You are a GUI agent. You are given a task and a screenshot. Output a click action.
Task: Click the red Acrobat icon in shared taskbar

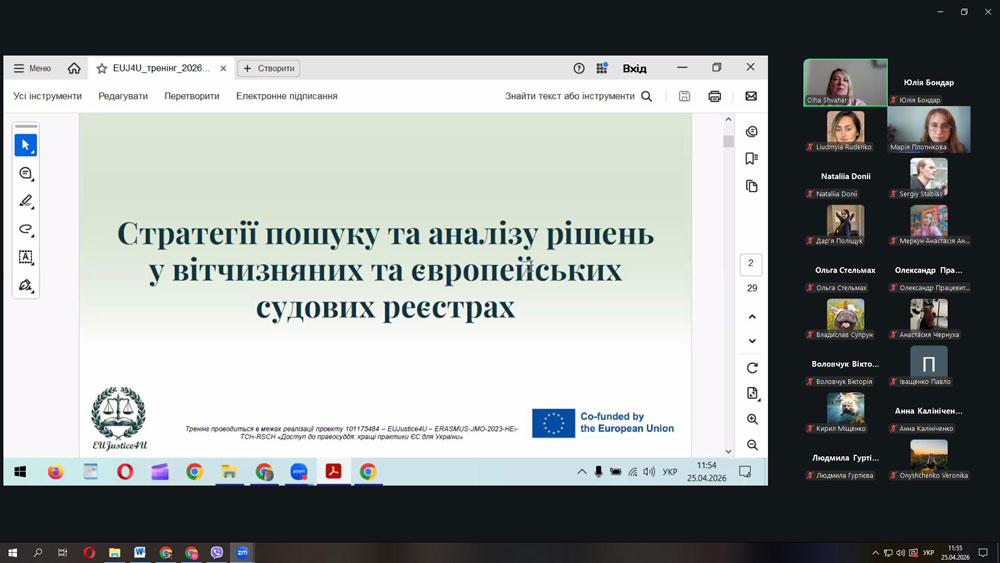[x=334, y=471]
